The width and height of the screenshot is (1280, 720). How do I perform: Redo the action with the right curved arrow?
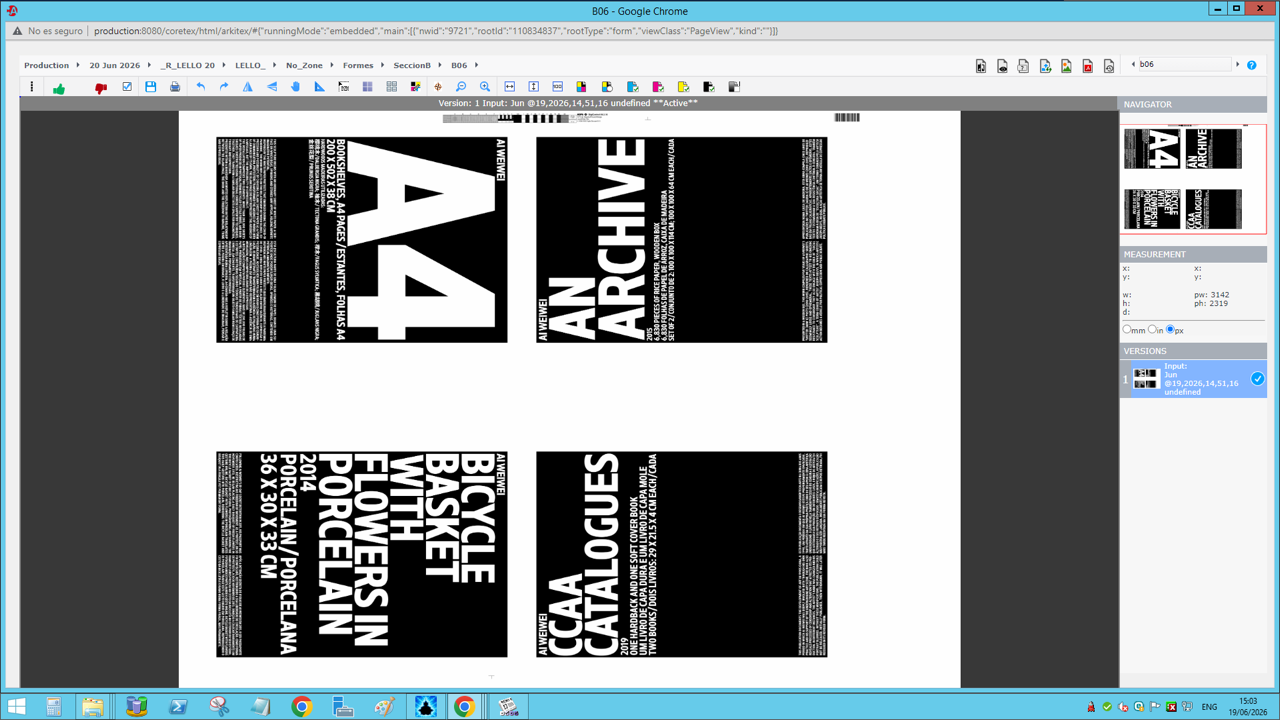(x=224, y=87)
